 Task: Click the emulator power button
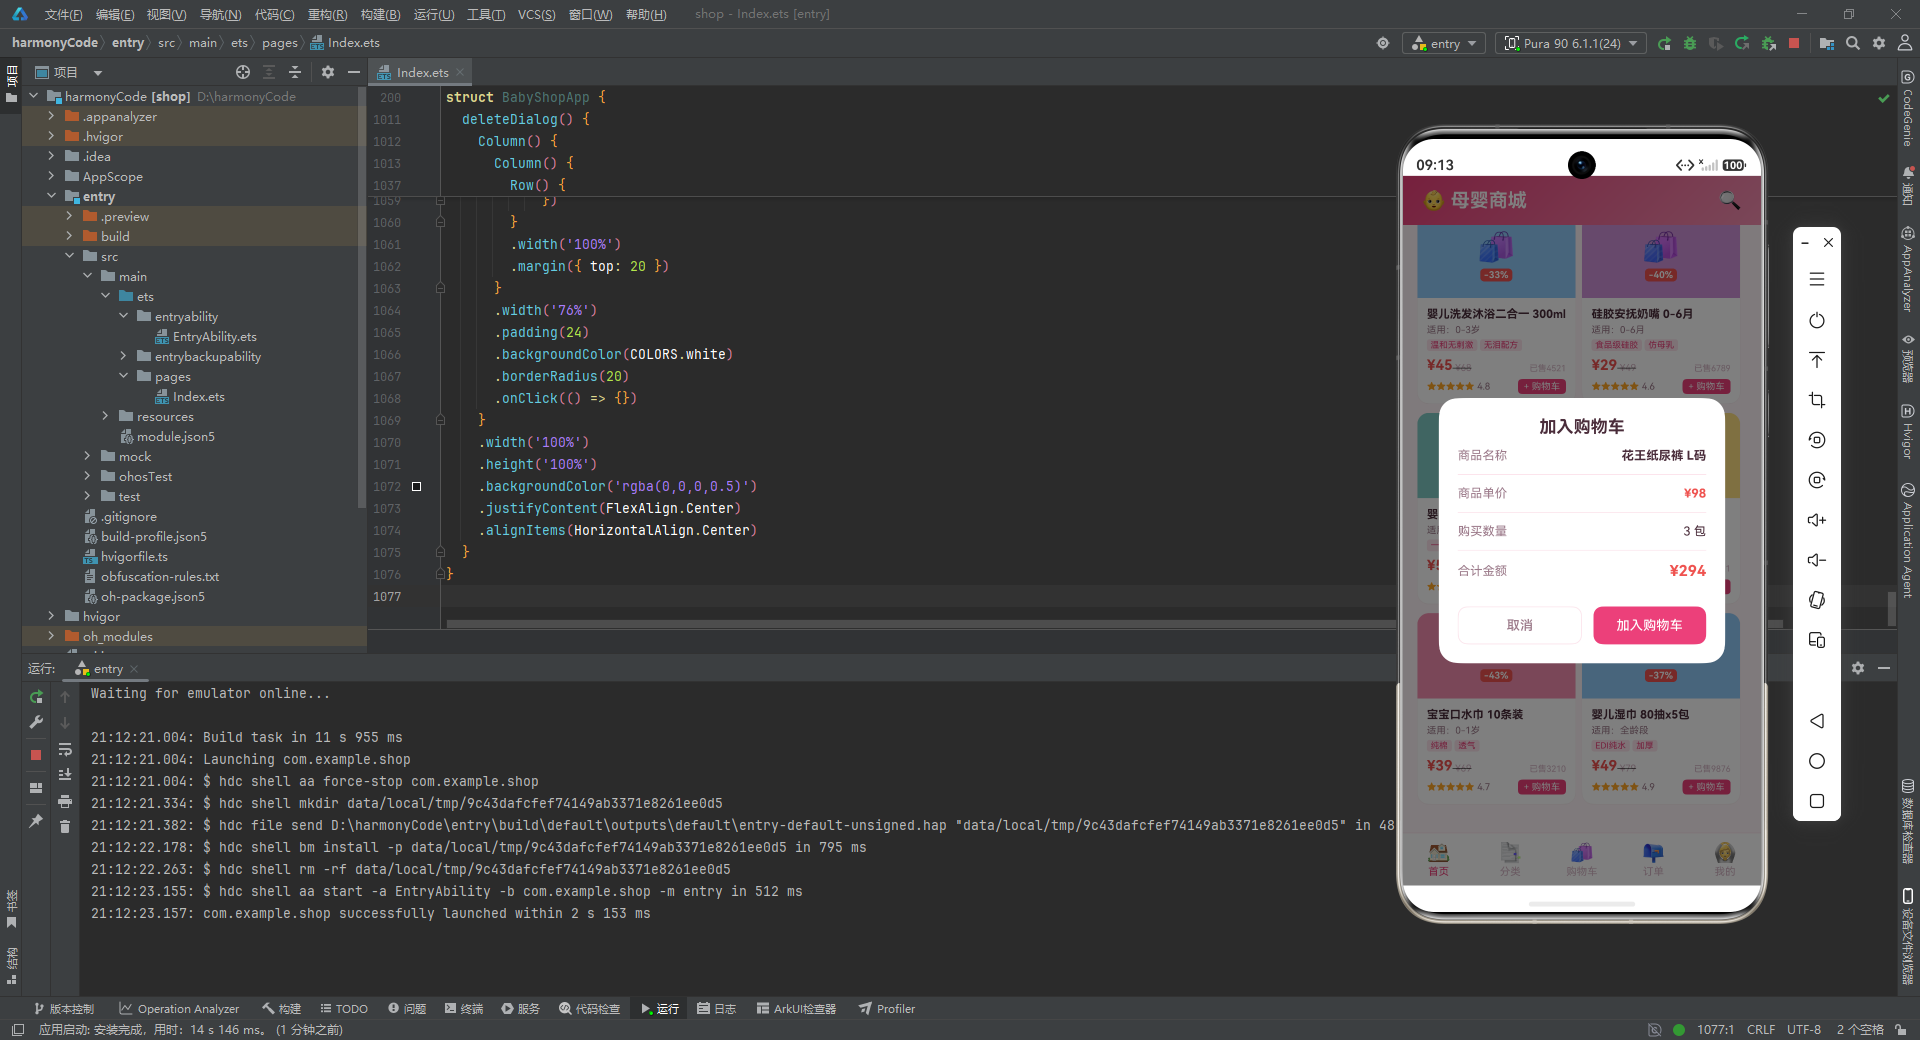[x=1817, y=320]
